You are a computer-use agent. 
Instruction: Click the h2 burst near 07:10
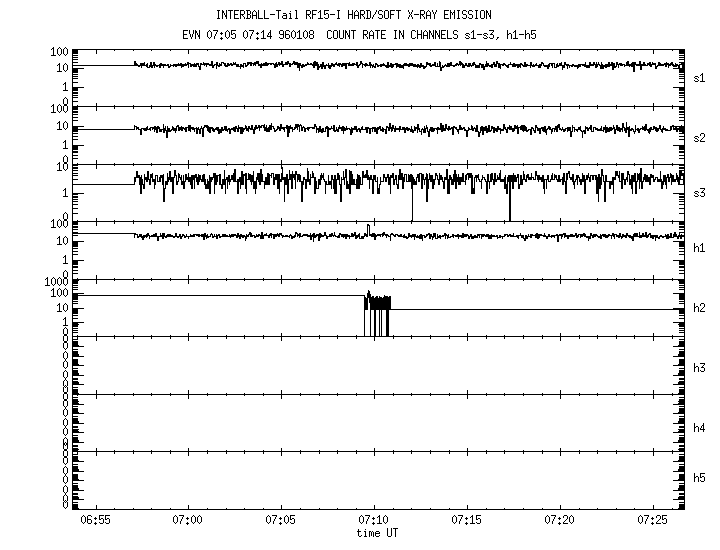377,305
